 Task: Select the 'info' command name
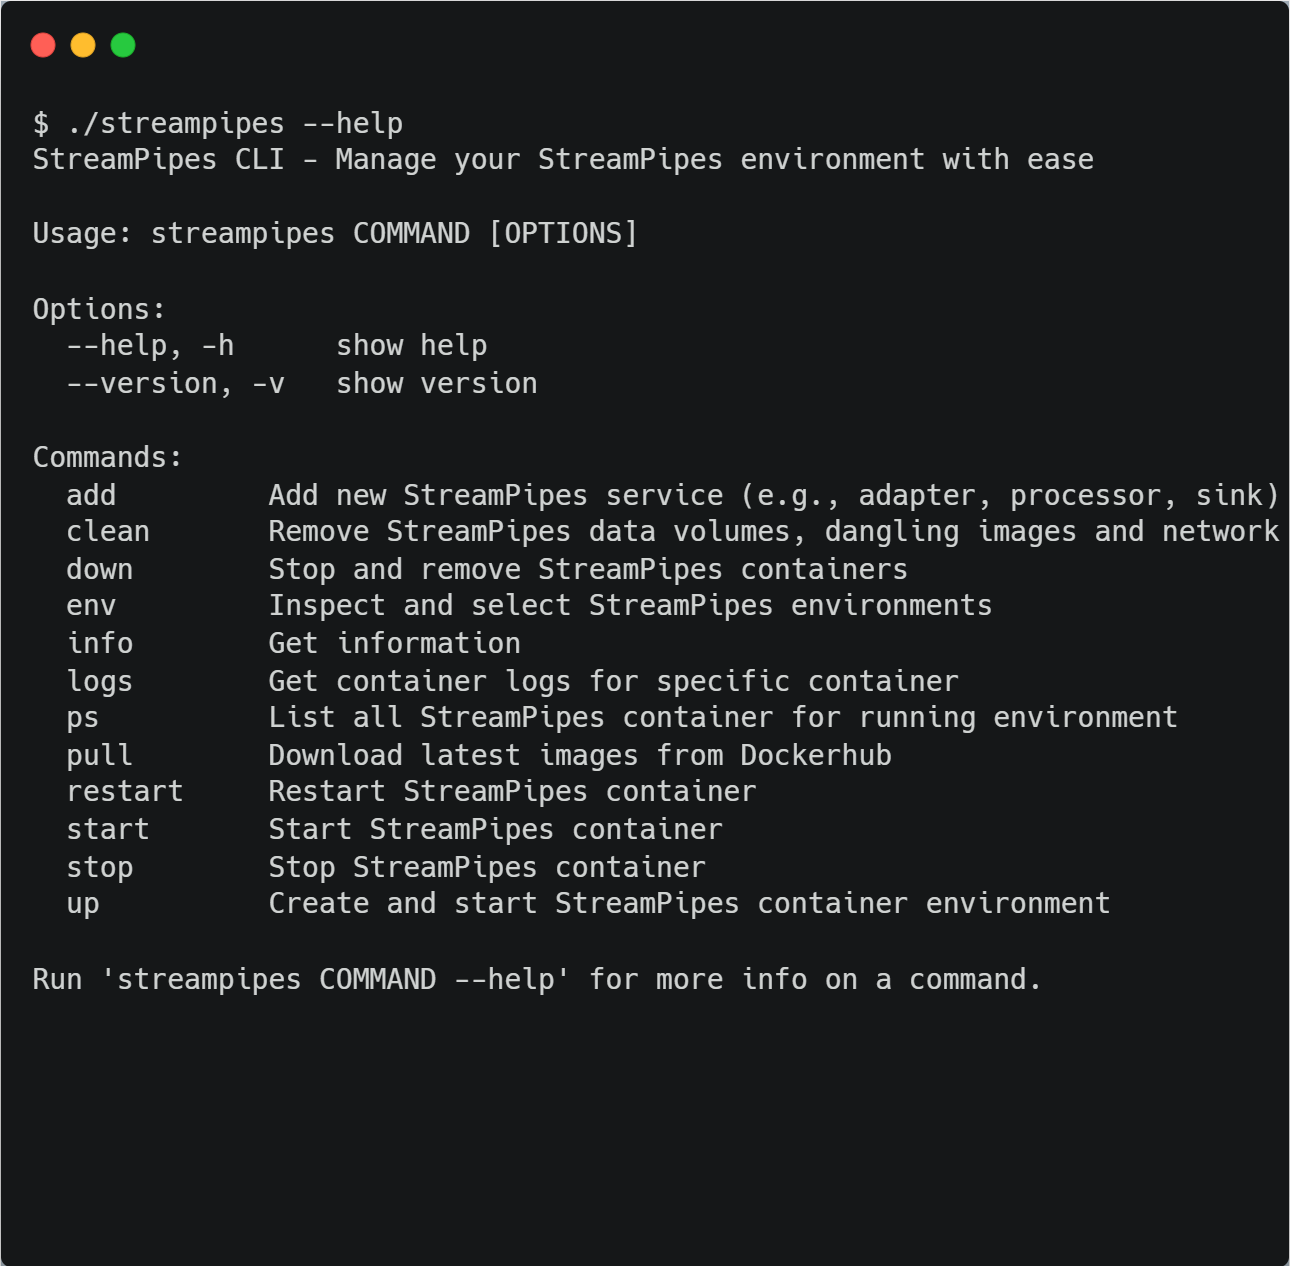click(x=100, y=644)
